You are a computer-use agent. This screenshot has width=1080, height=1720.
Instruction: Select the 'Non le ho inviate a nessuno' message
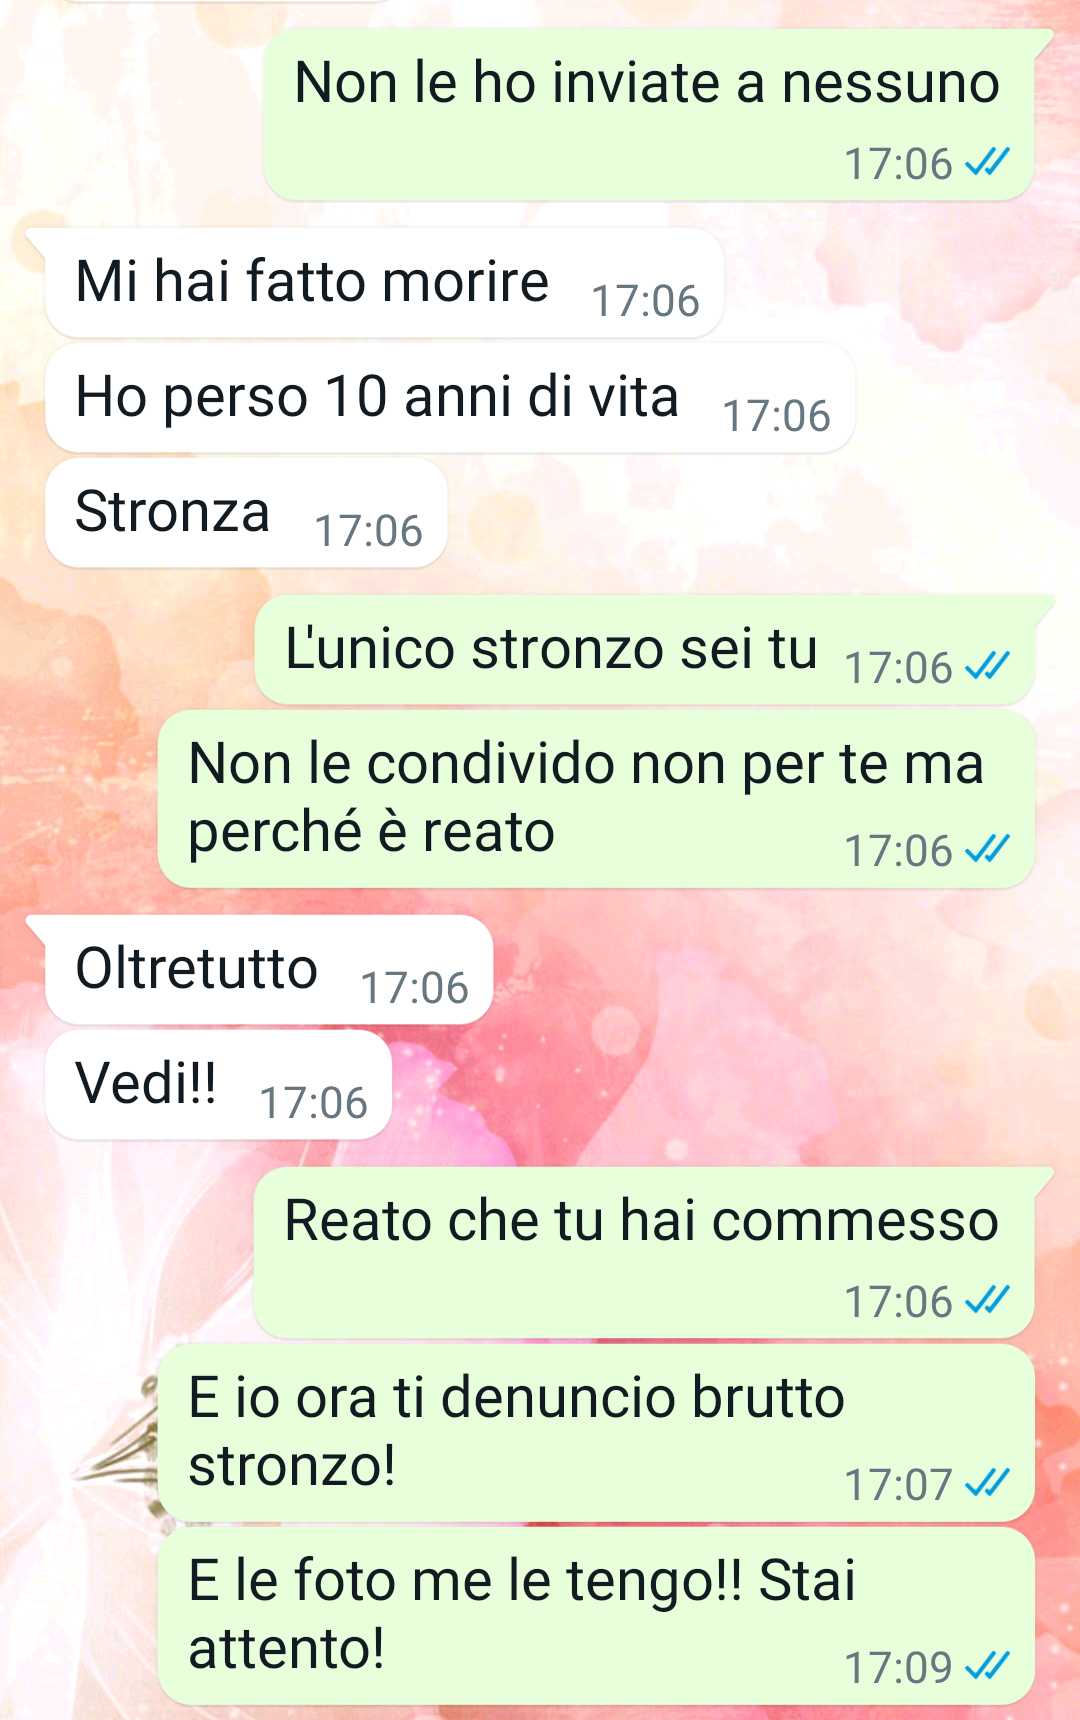(x=648, y=115)
